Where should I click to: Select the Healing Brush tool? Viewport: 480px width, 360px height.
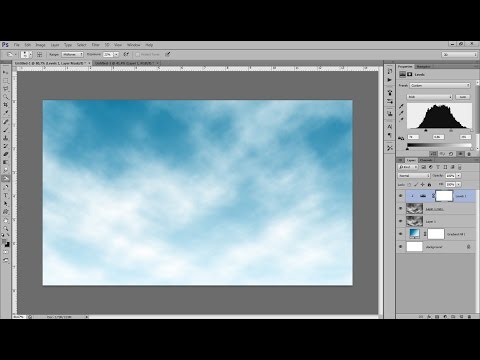pyautogui.click(x=6, y=122)
